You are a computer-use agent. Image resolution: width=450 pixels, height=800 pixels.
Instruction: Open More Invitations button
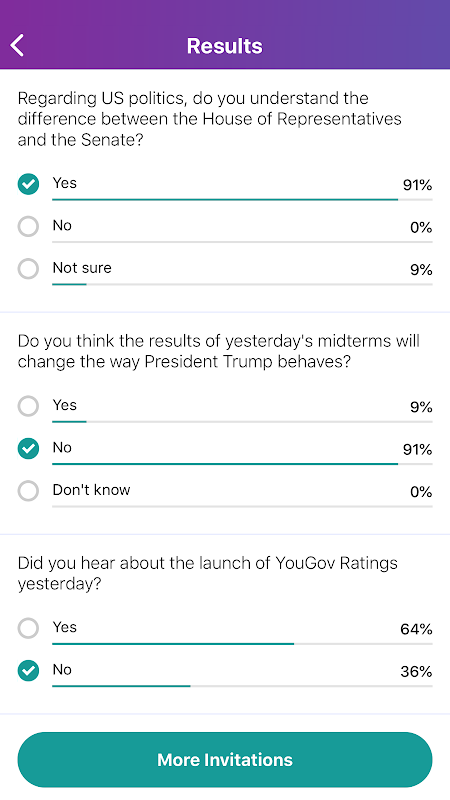[225, 760]
